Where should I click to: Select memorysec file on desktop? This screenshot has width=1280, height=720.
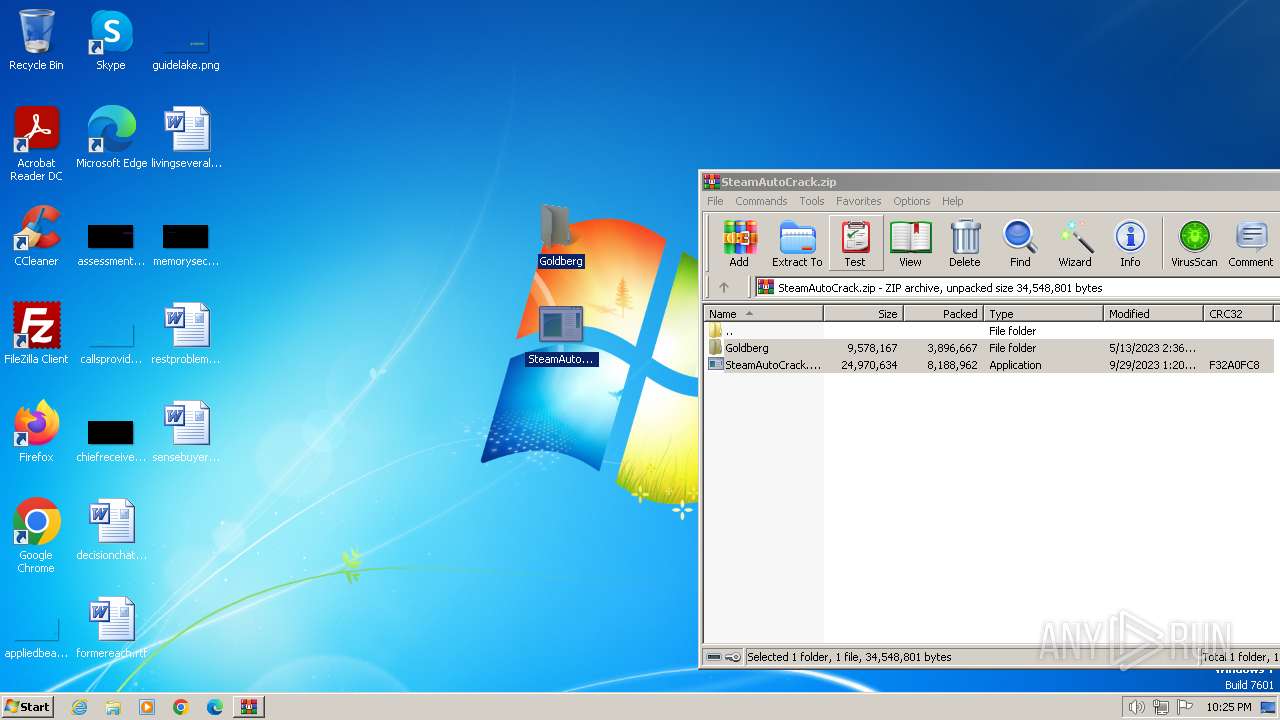186,245
